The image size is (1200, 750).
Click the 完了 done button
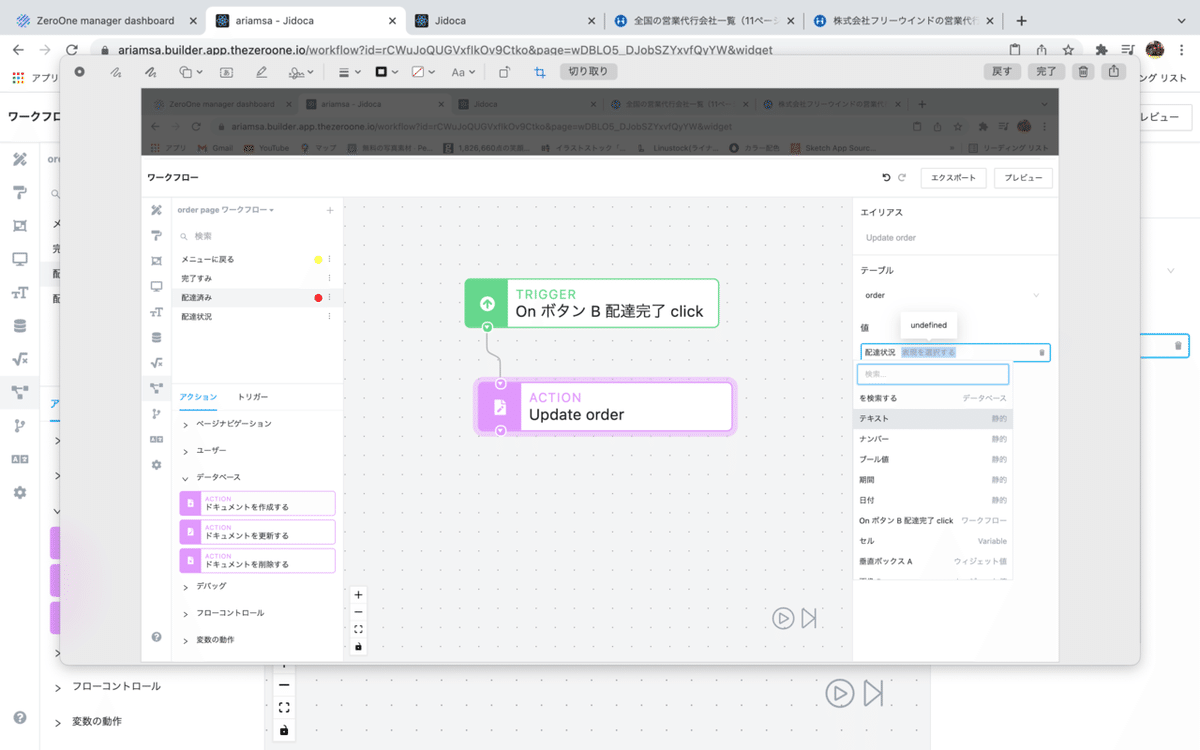(1046, 72)
